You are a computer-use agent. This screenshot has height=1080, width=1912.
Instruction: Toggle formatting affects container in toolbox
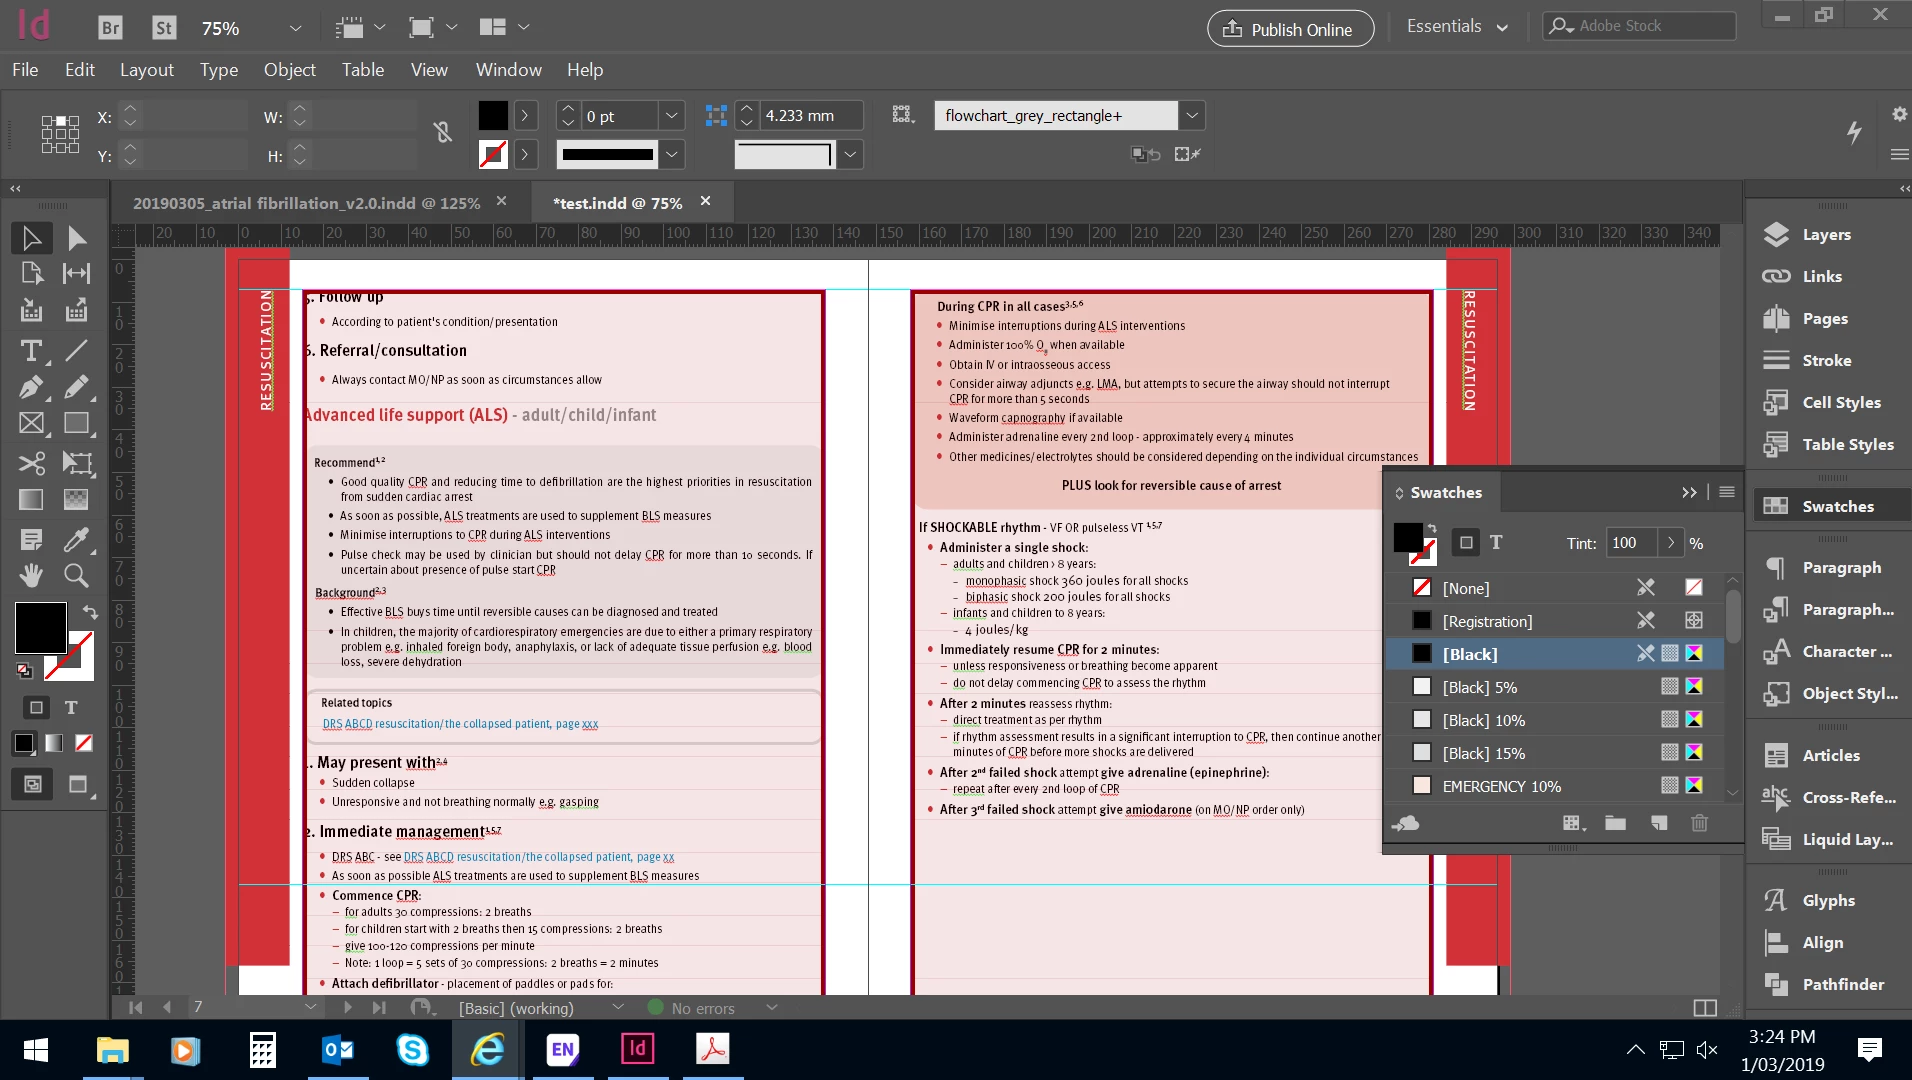36,707
